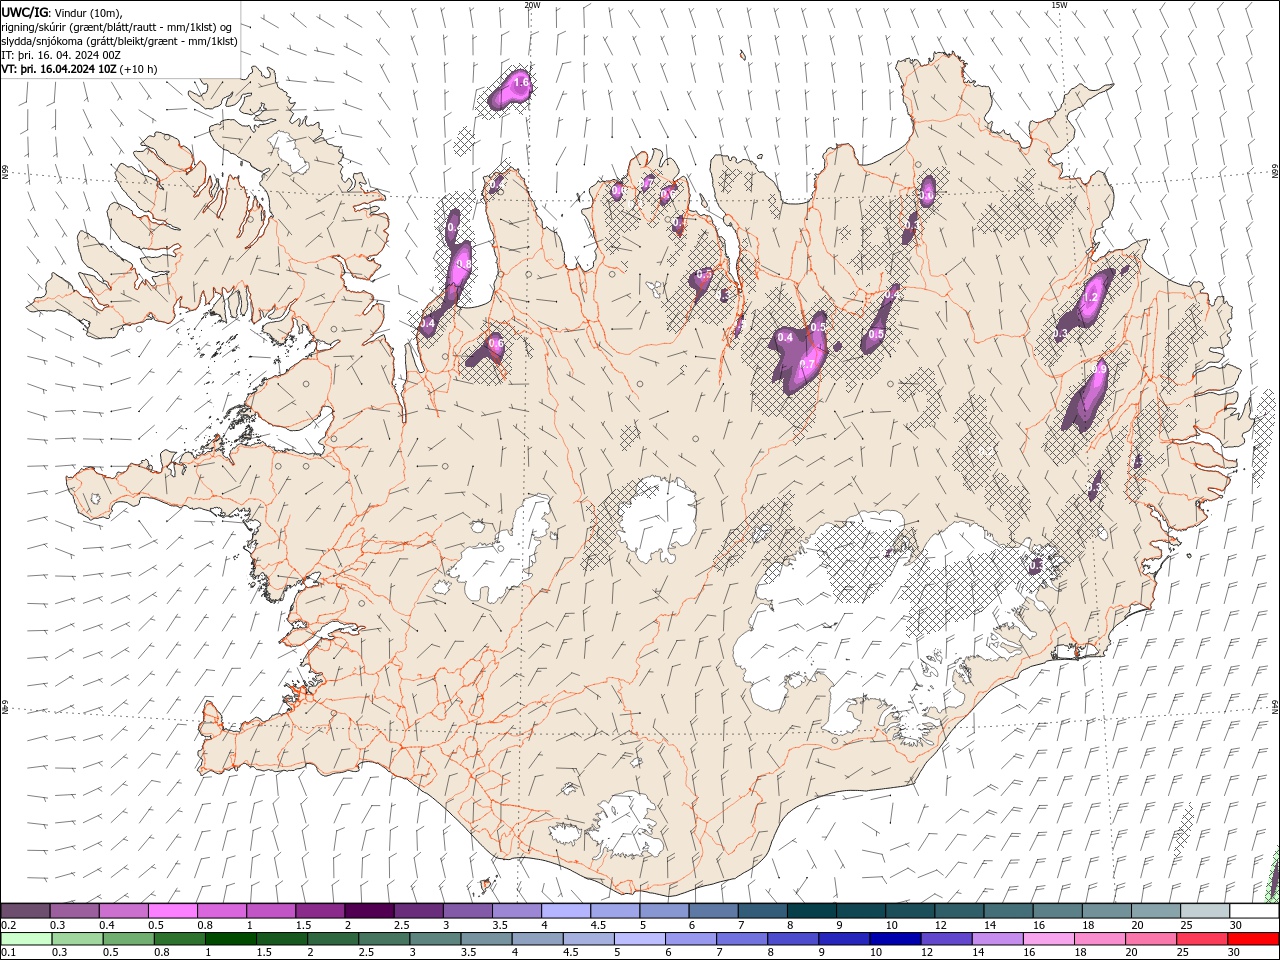This screenshot has width=1280, height=960.
Task: Click the 1.6 snowfall value offshore north
Action: [520, 82]
